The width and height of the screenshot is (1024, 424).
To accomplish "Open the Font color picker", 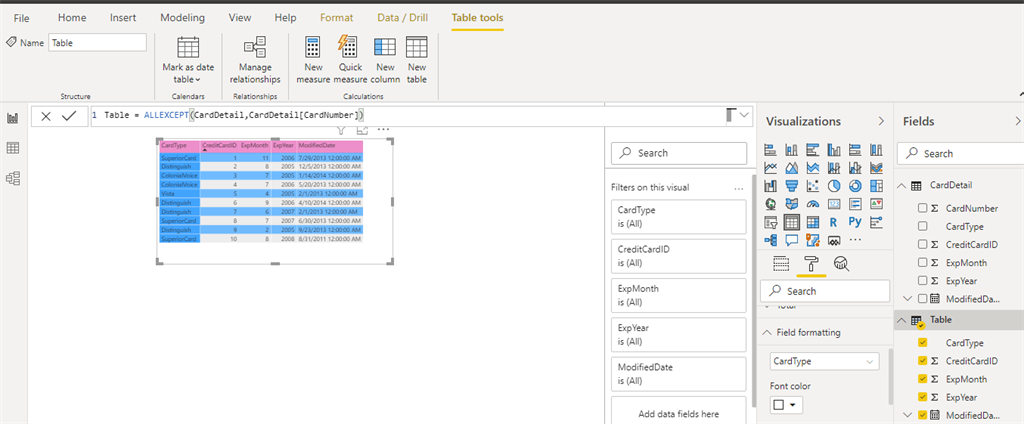I will tap(786, 405).
